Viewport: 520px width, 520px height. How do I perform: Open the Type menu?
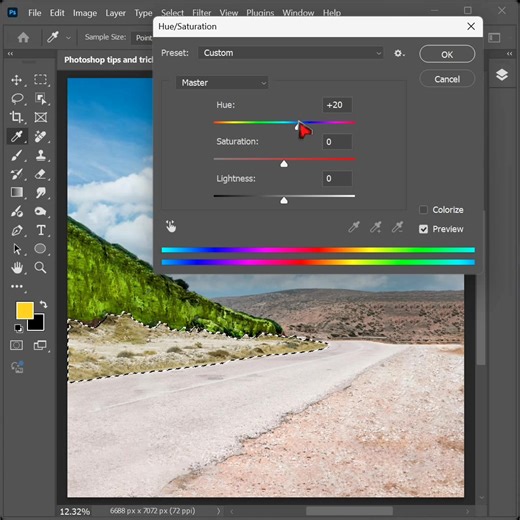pyautogui.click(x=143, y=13)
